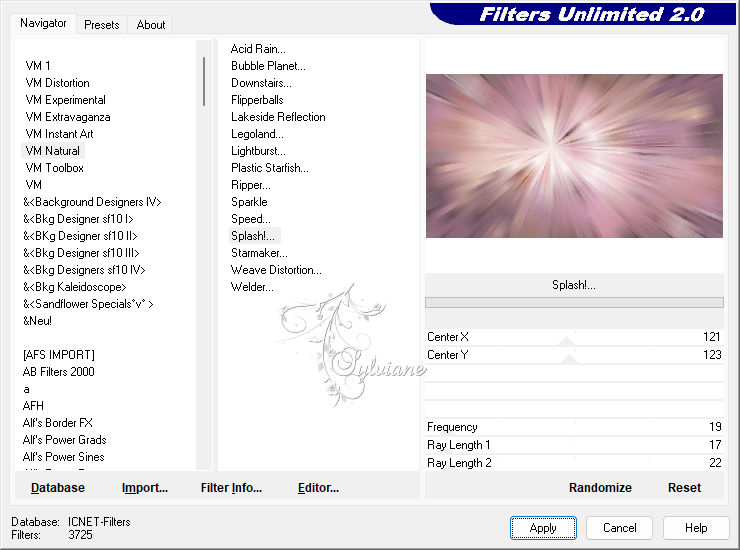Open the Help button

696,528
